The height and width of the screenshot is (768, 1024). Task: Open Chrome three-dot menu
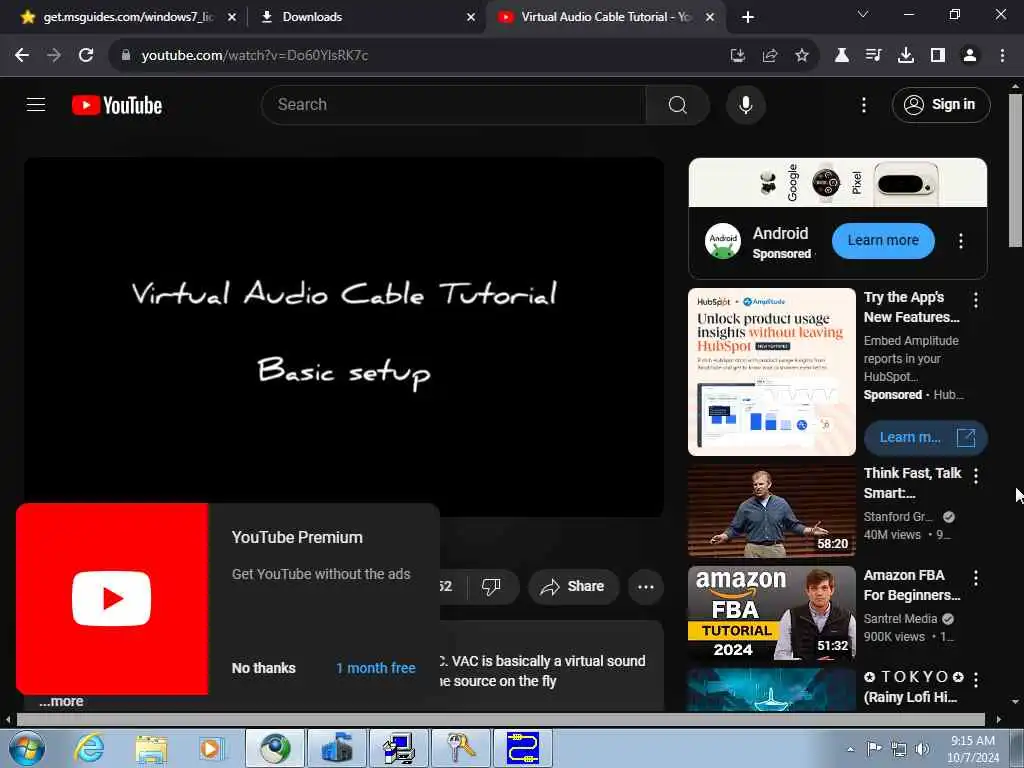pyautogui.click(x=1002, y=56)
